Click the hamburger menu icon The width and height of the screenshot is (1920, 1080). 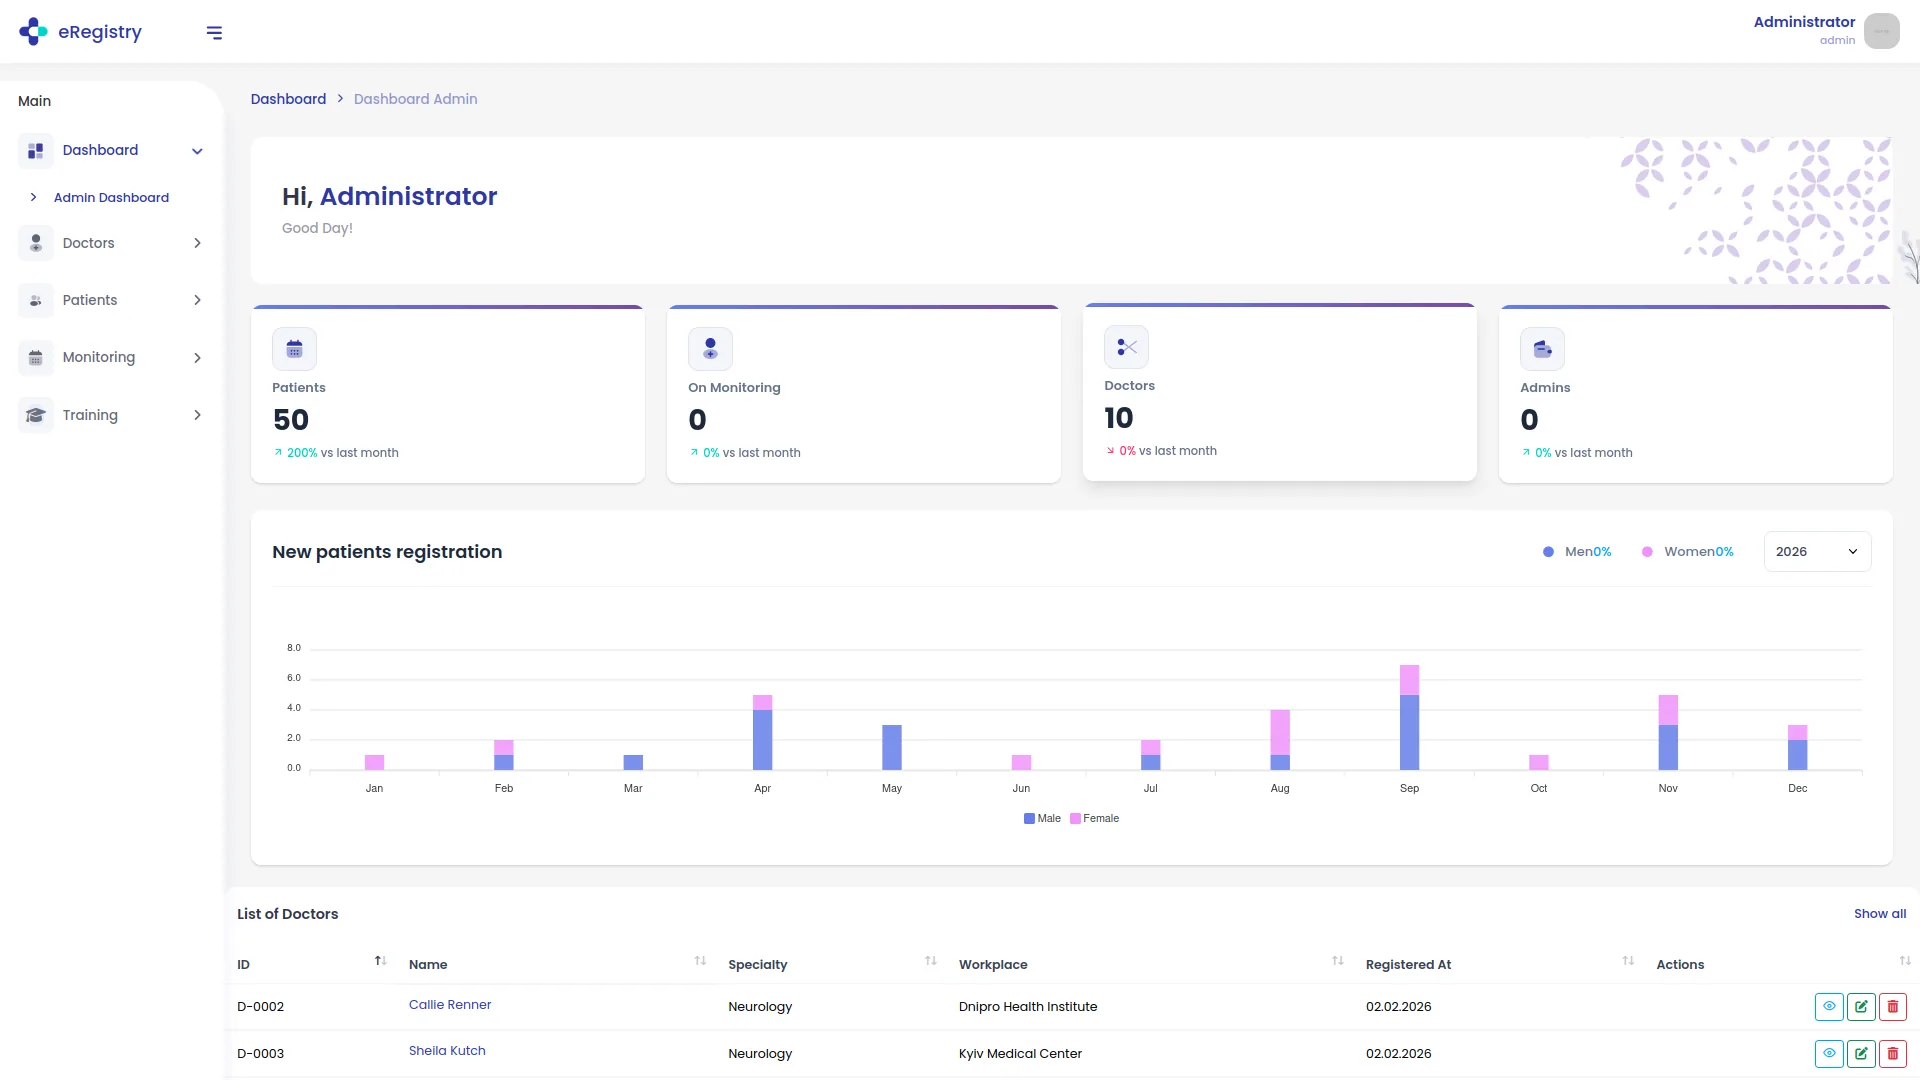(214, 32)
